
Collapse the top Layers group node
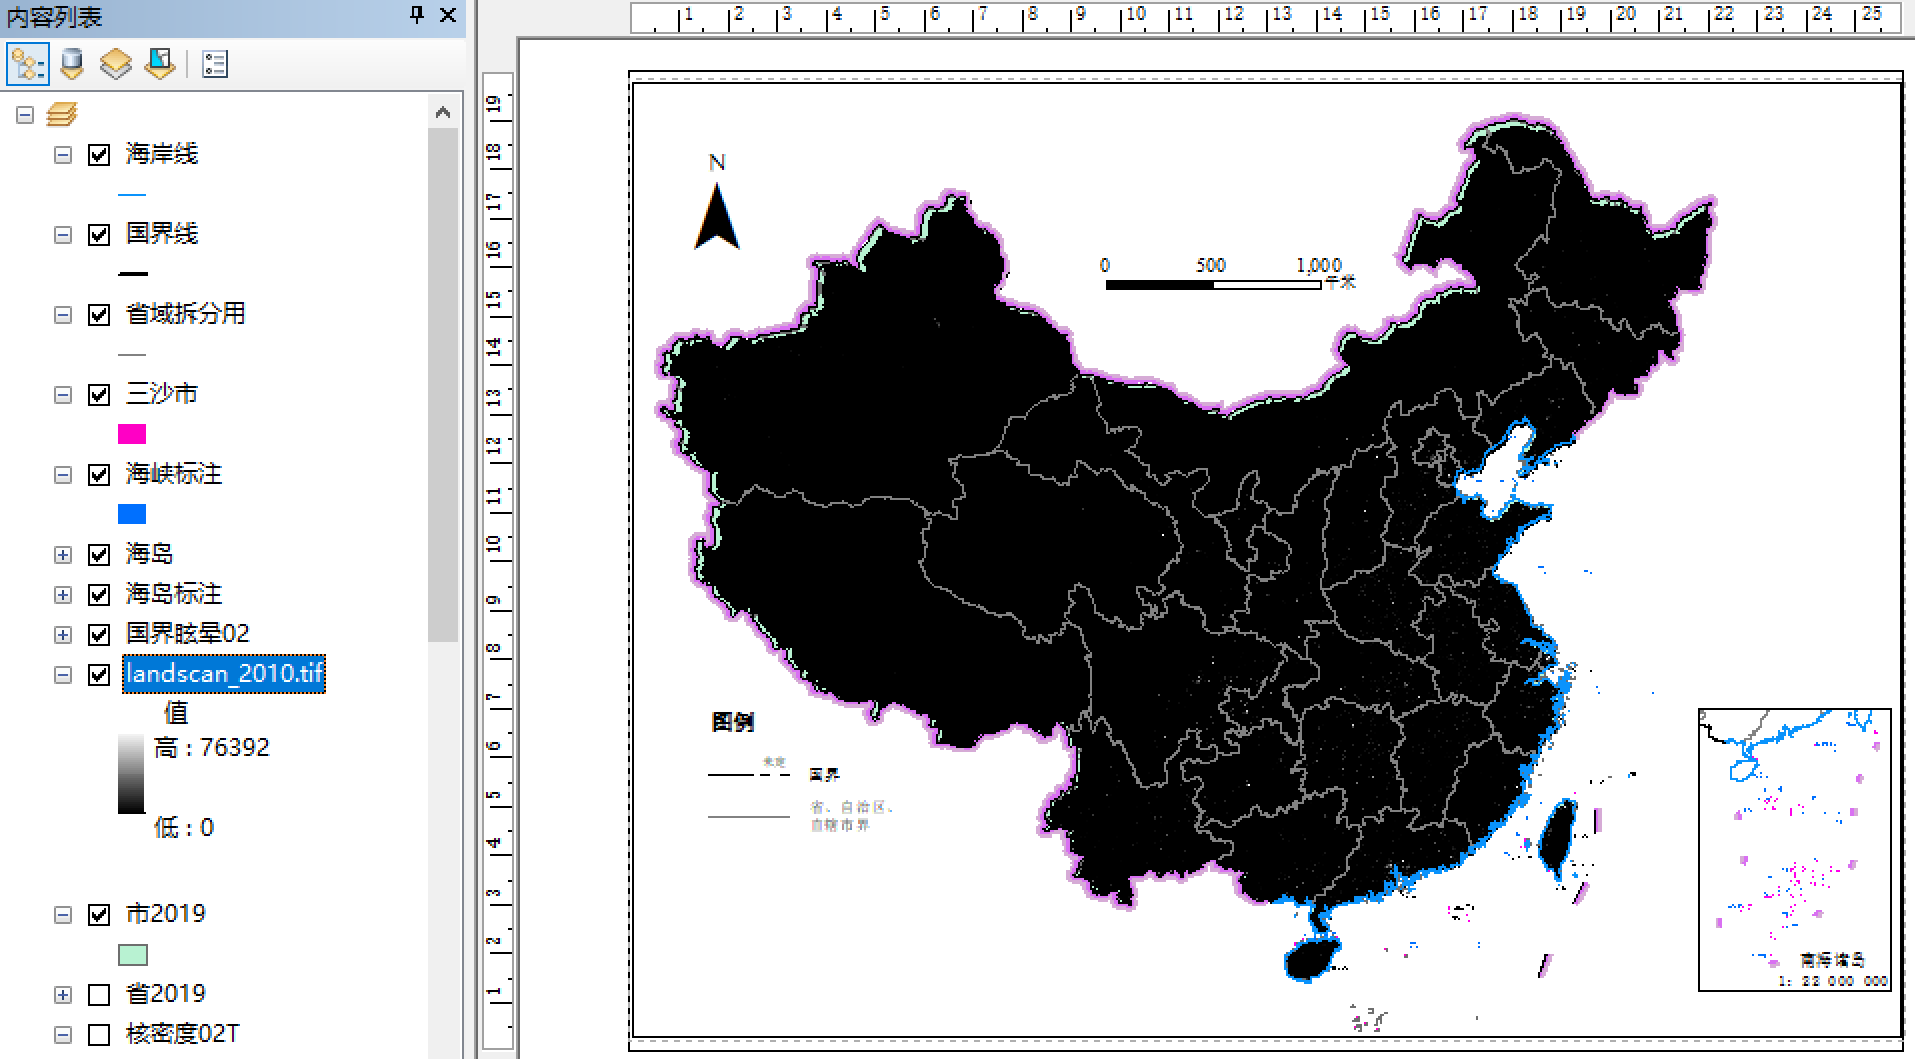(x=23, y=113)
